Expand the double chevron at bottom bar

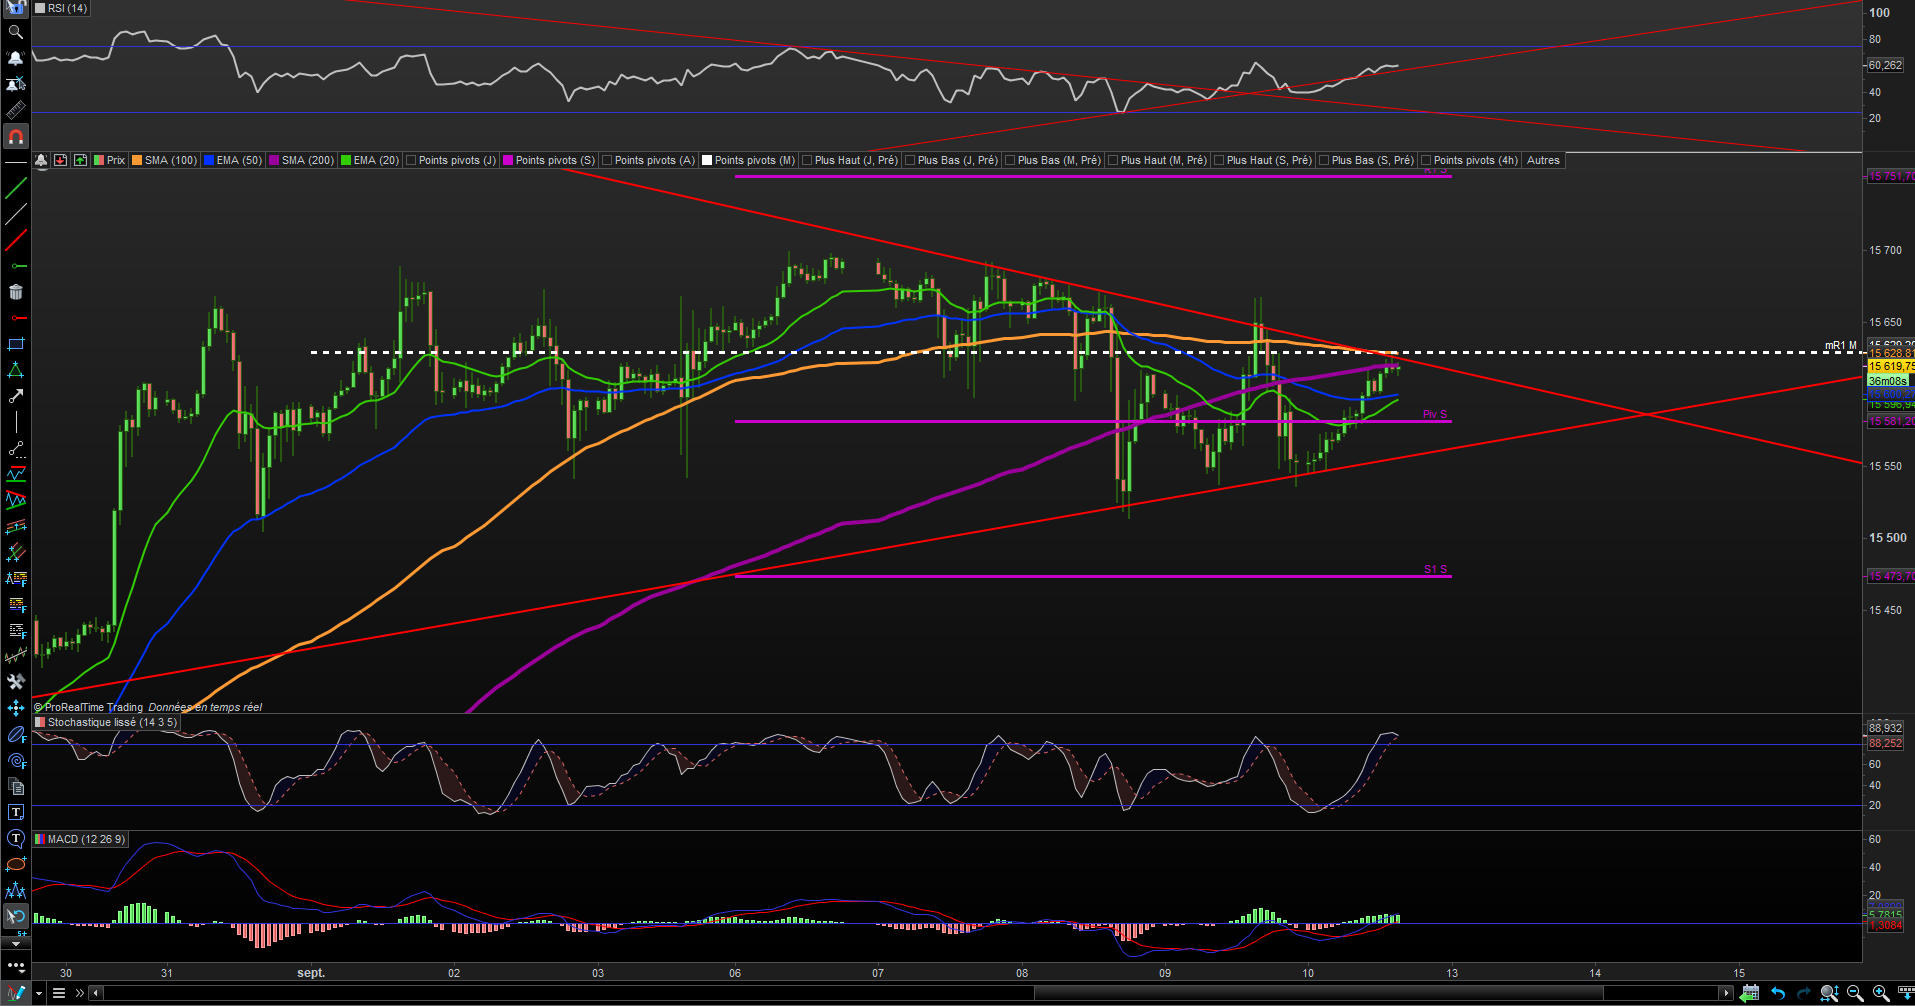pos(80,993)
